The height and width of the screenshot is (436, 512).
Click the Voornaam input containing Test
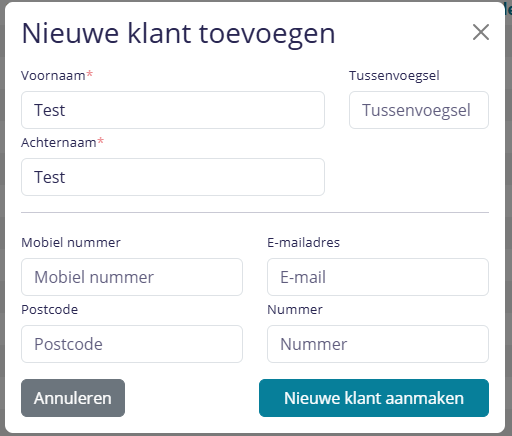pos(173,110)
